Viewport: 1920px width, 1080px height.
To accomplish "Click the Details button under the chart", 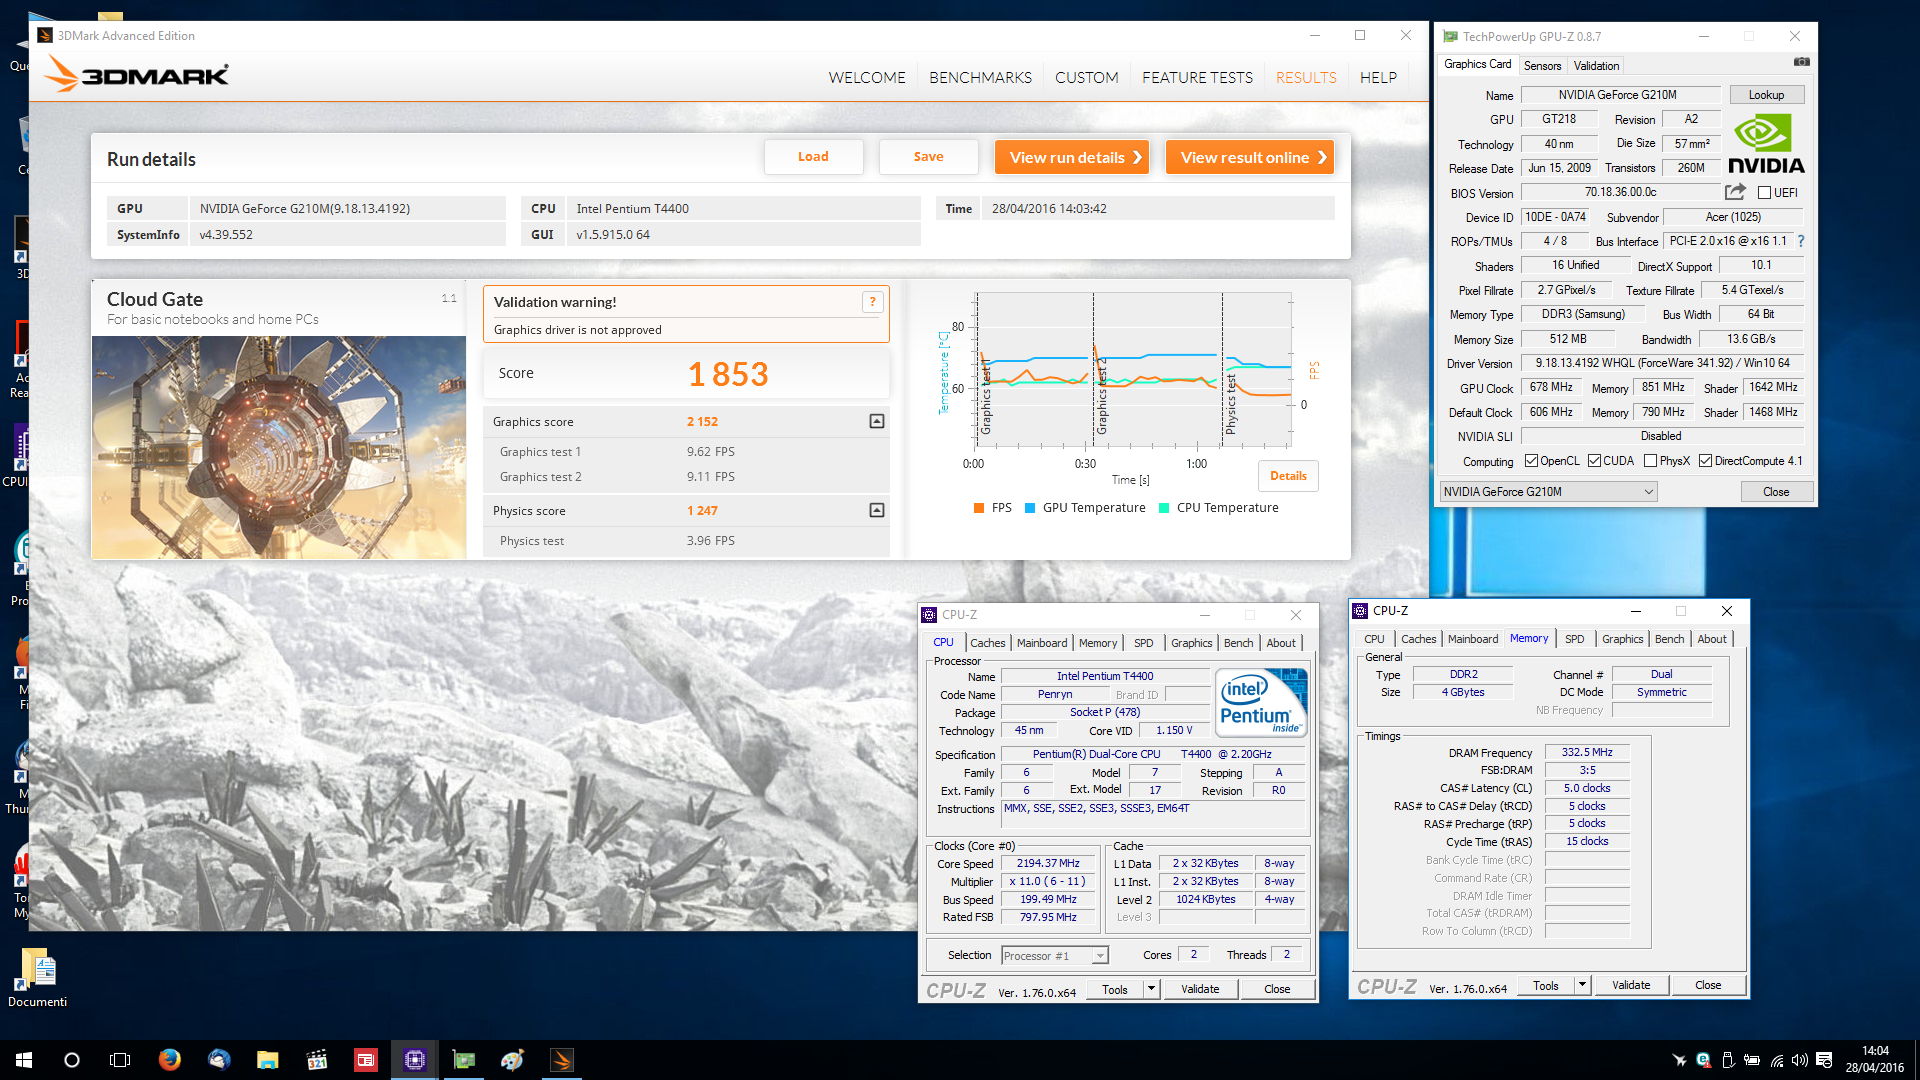I will (x=1288, y=476).
